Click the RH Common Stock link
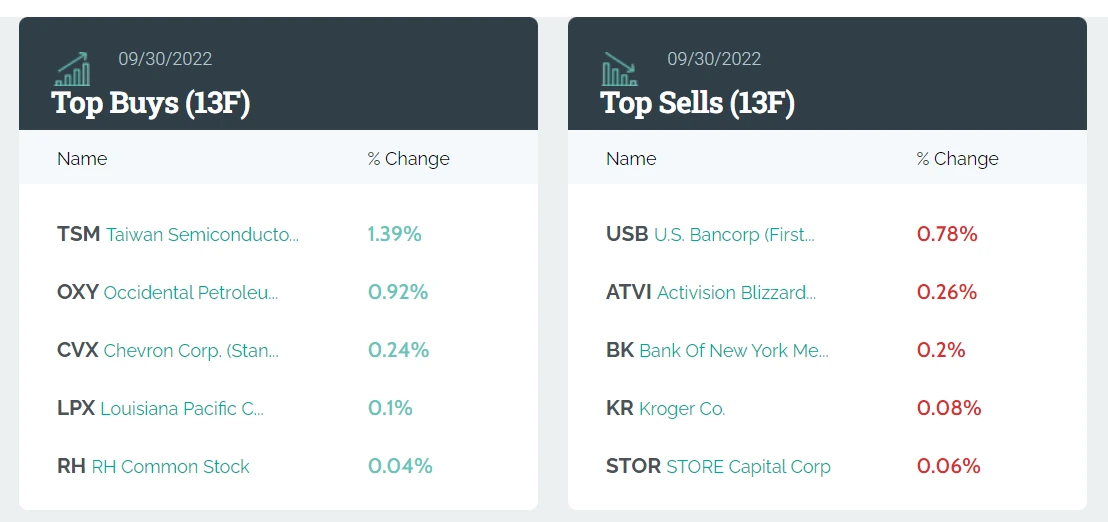The height and width of the screenshot is (522, 1108). pos(170,467)
